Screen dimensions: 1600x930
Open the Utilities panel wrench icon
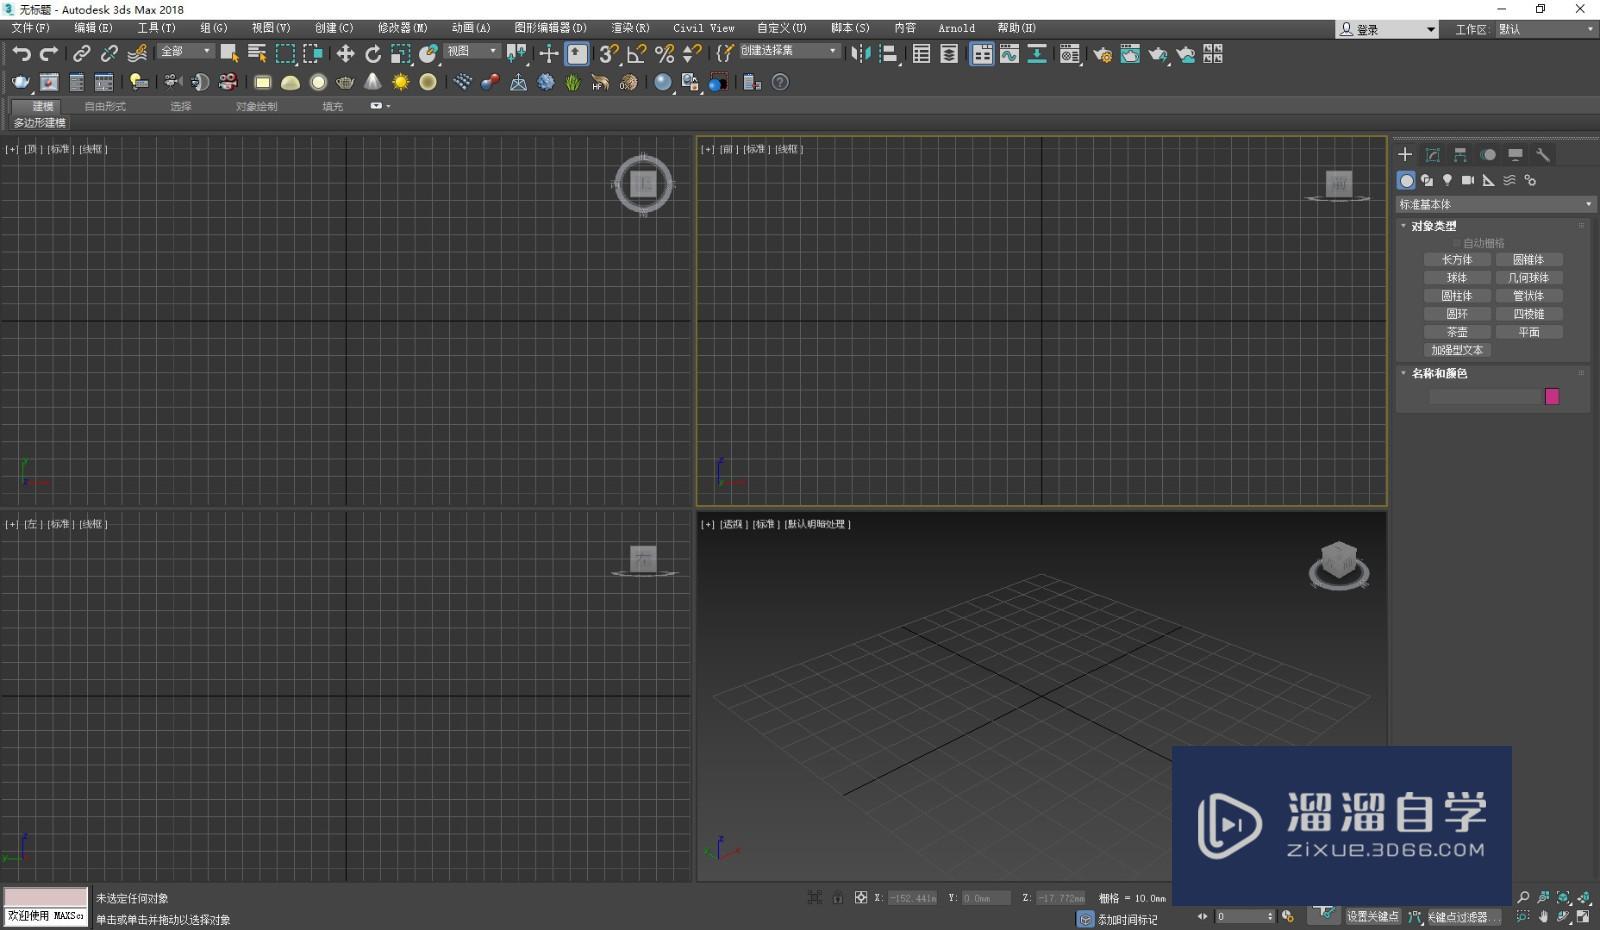(1543, 155)
